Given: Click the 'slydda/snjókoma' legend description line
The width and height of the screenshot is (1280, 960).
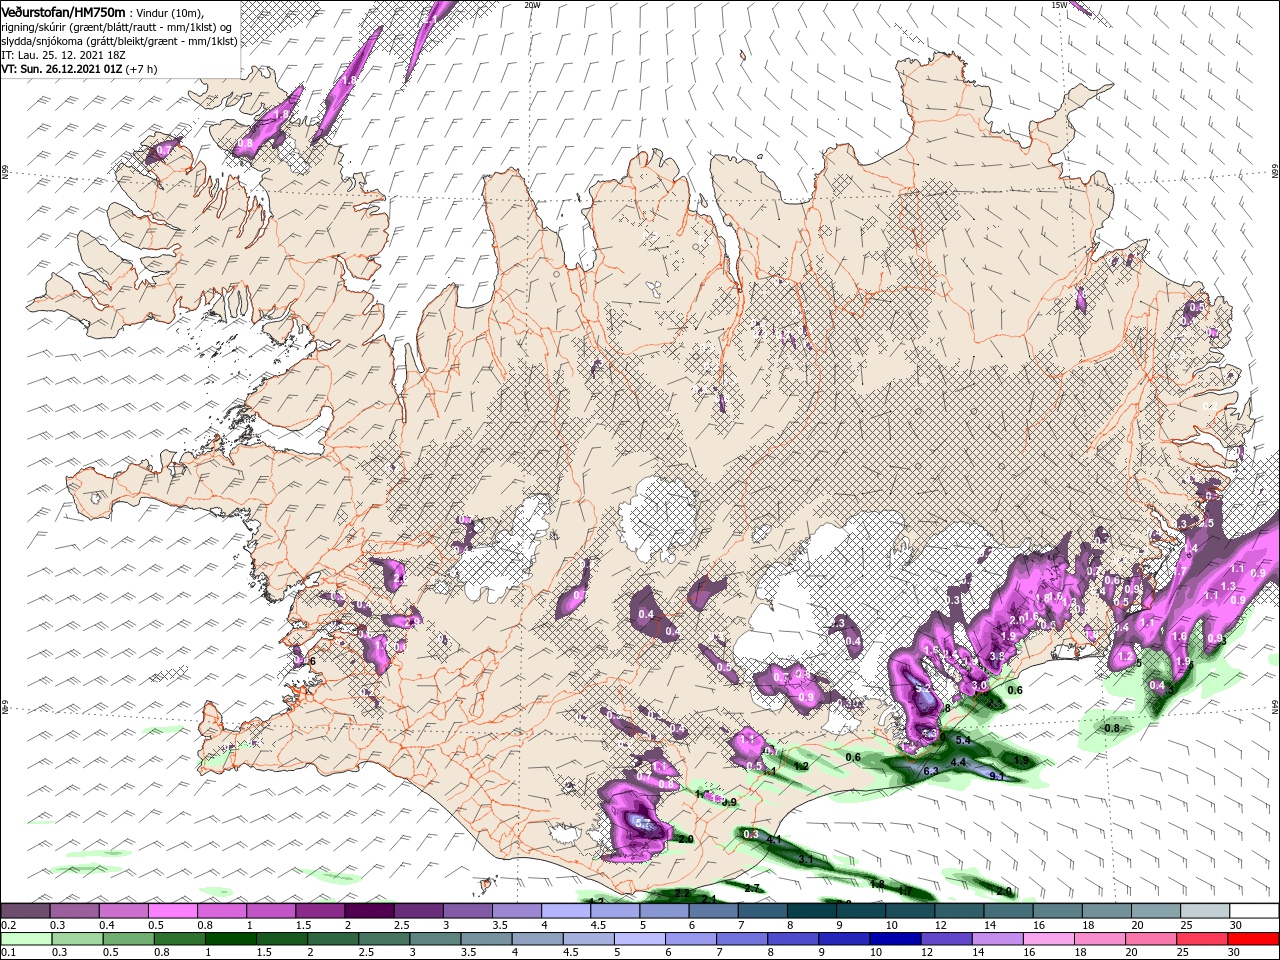Looking at the screenshot, I should click(119, 41).
